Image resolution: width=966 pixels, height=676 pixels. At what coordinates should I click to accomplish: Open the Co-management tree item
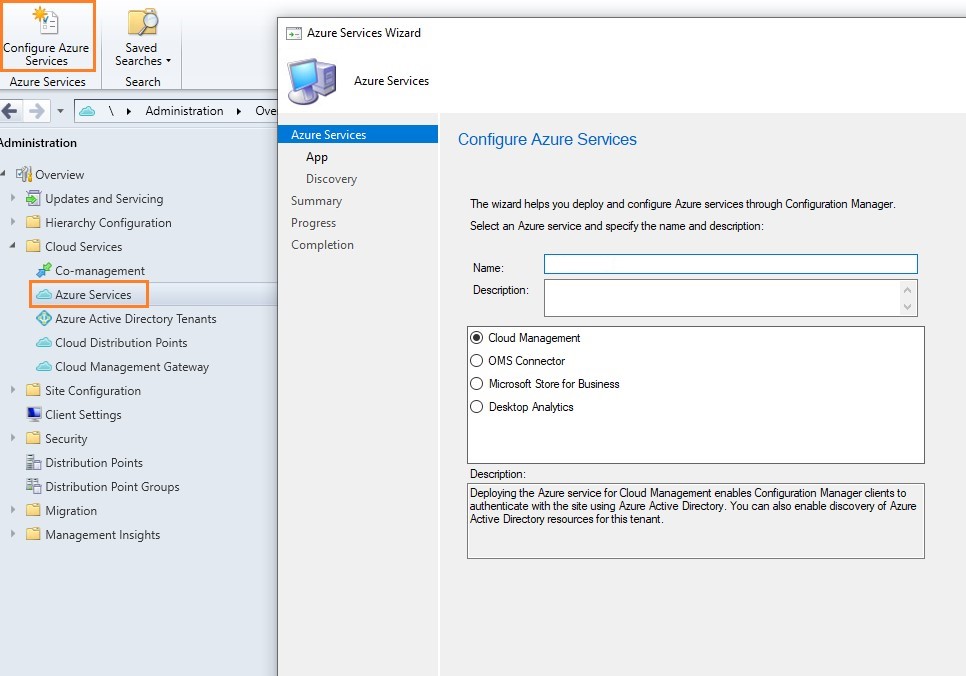click(x=100, y=271)
